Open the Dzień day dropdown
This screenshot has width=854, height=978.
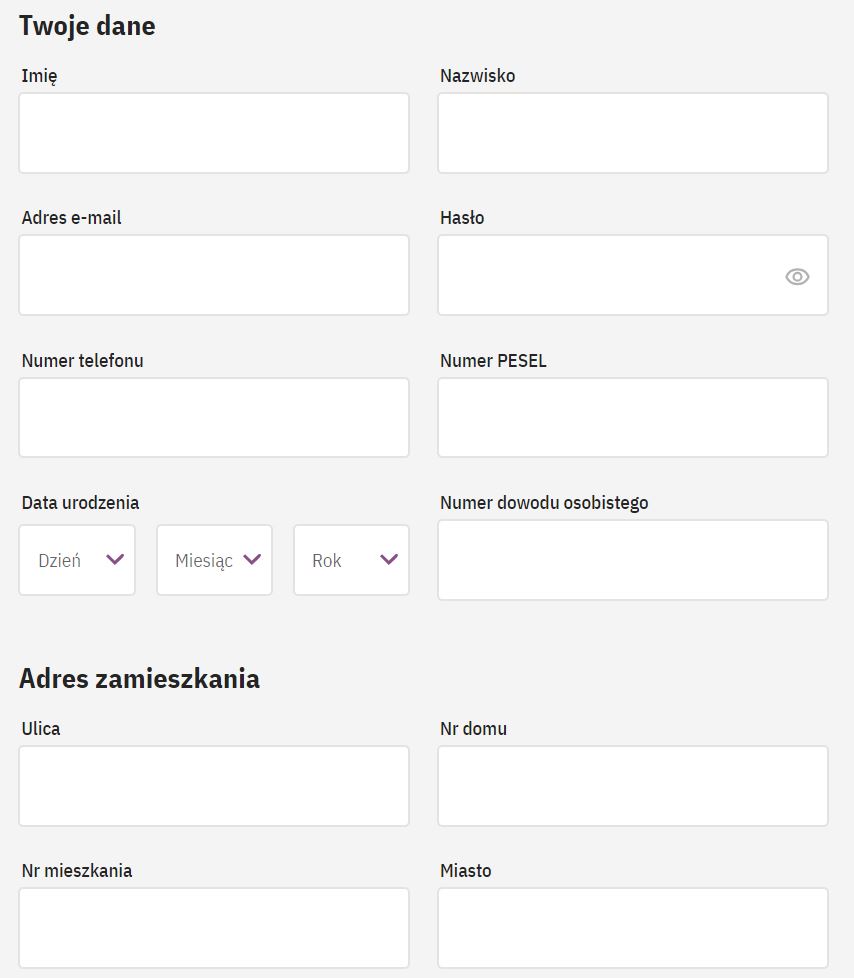pyautogui.click(x=77, y=560)
